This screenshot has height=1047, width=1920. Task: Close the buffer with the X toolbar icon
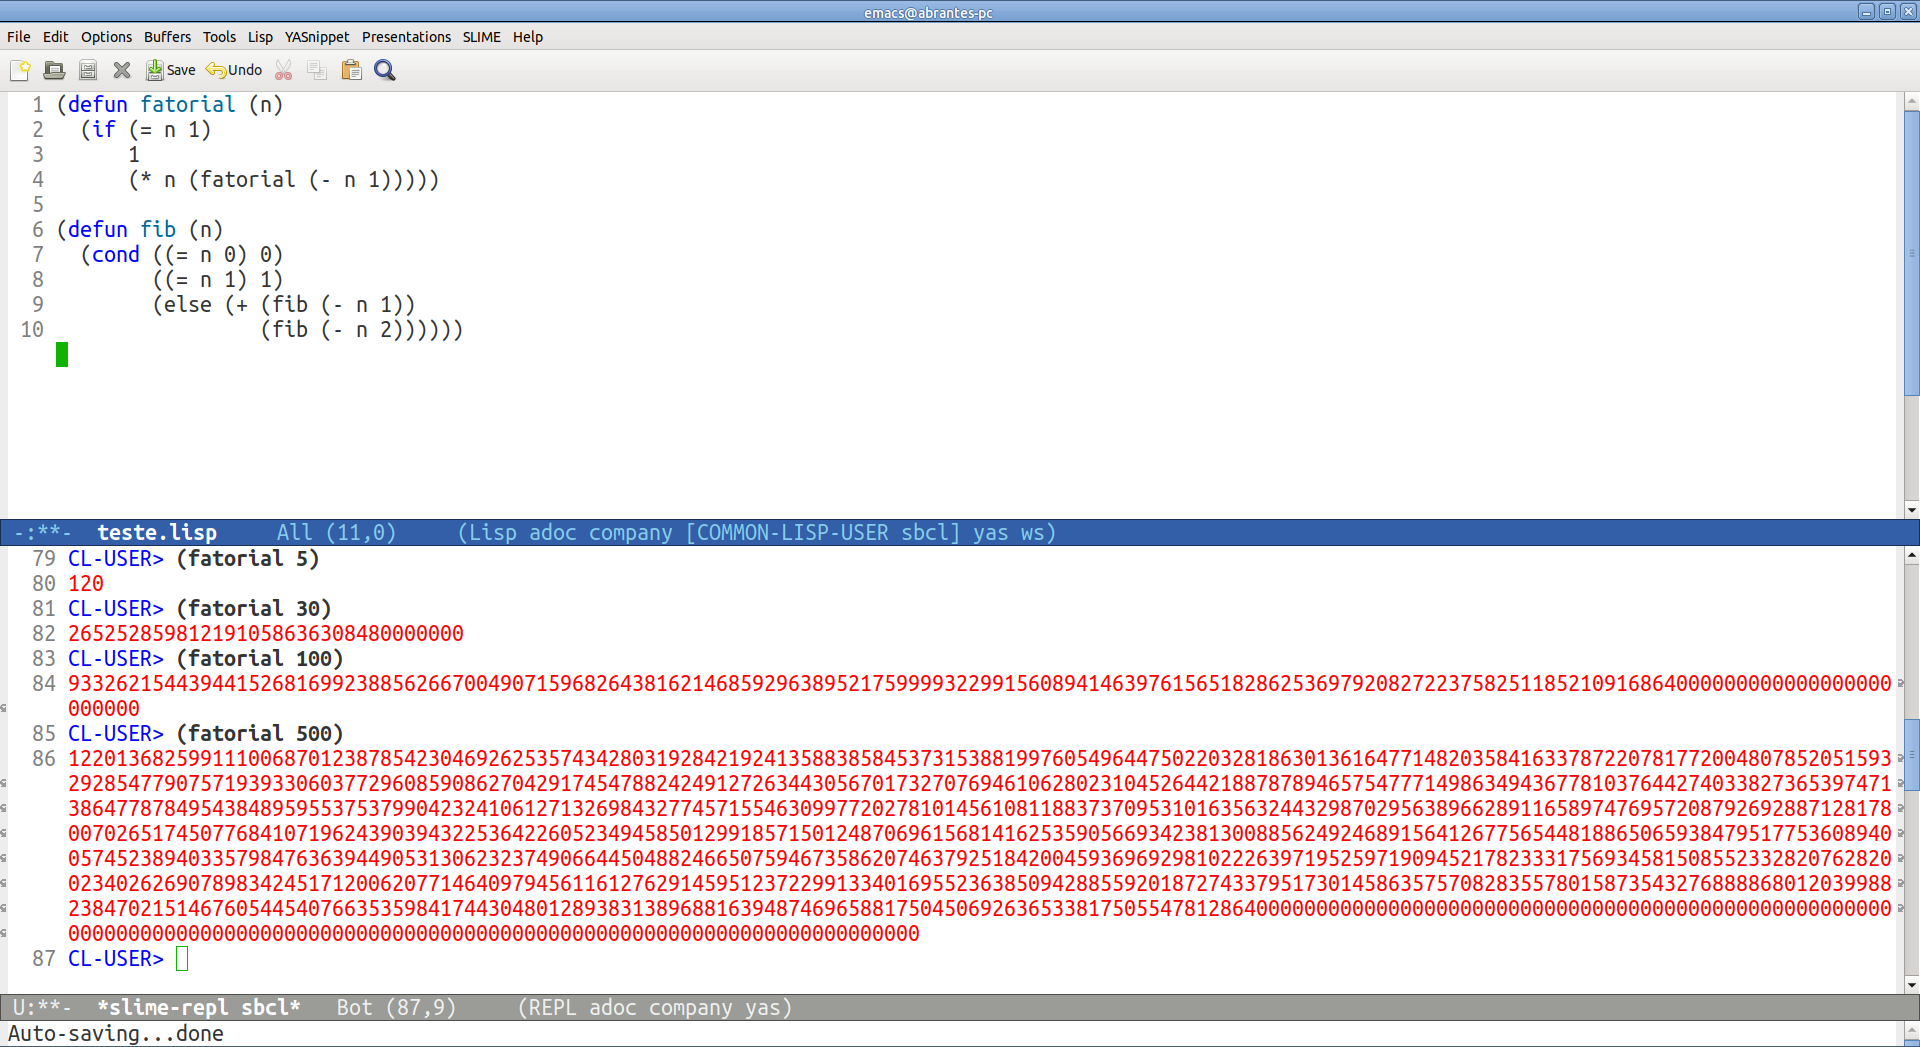click(x=122, y=70)
